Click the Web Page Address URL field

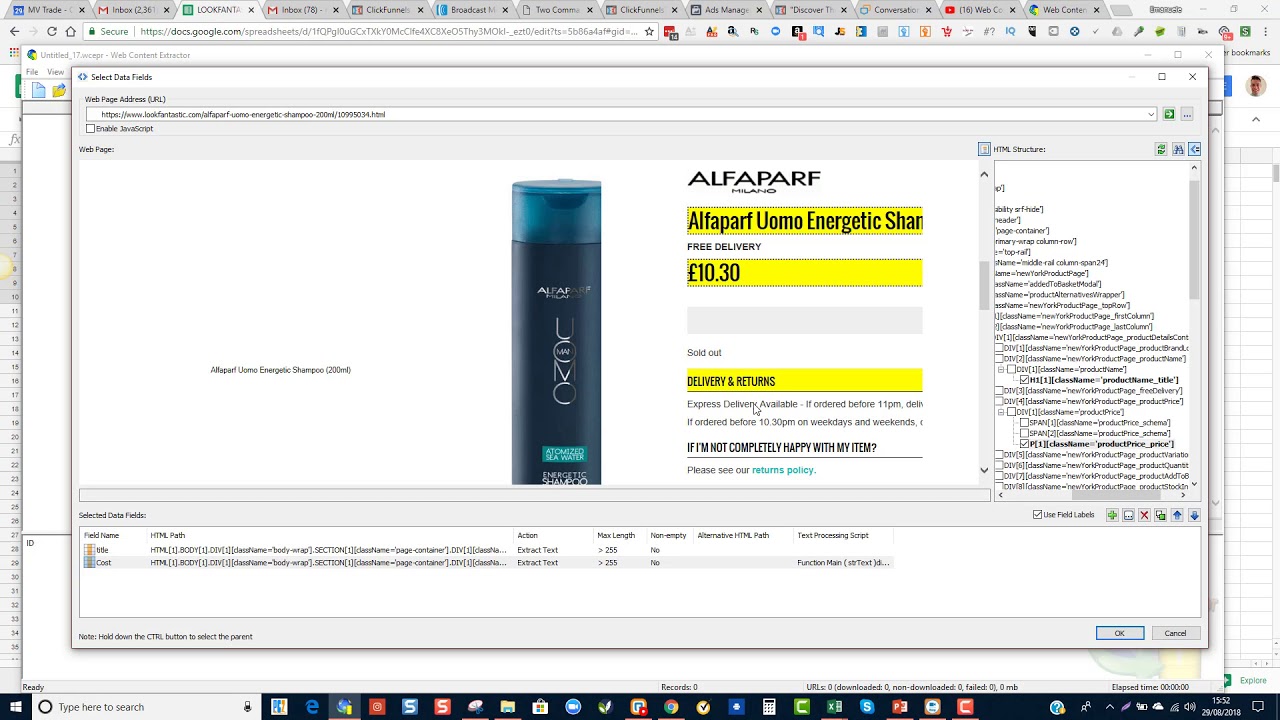point(620,114)
